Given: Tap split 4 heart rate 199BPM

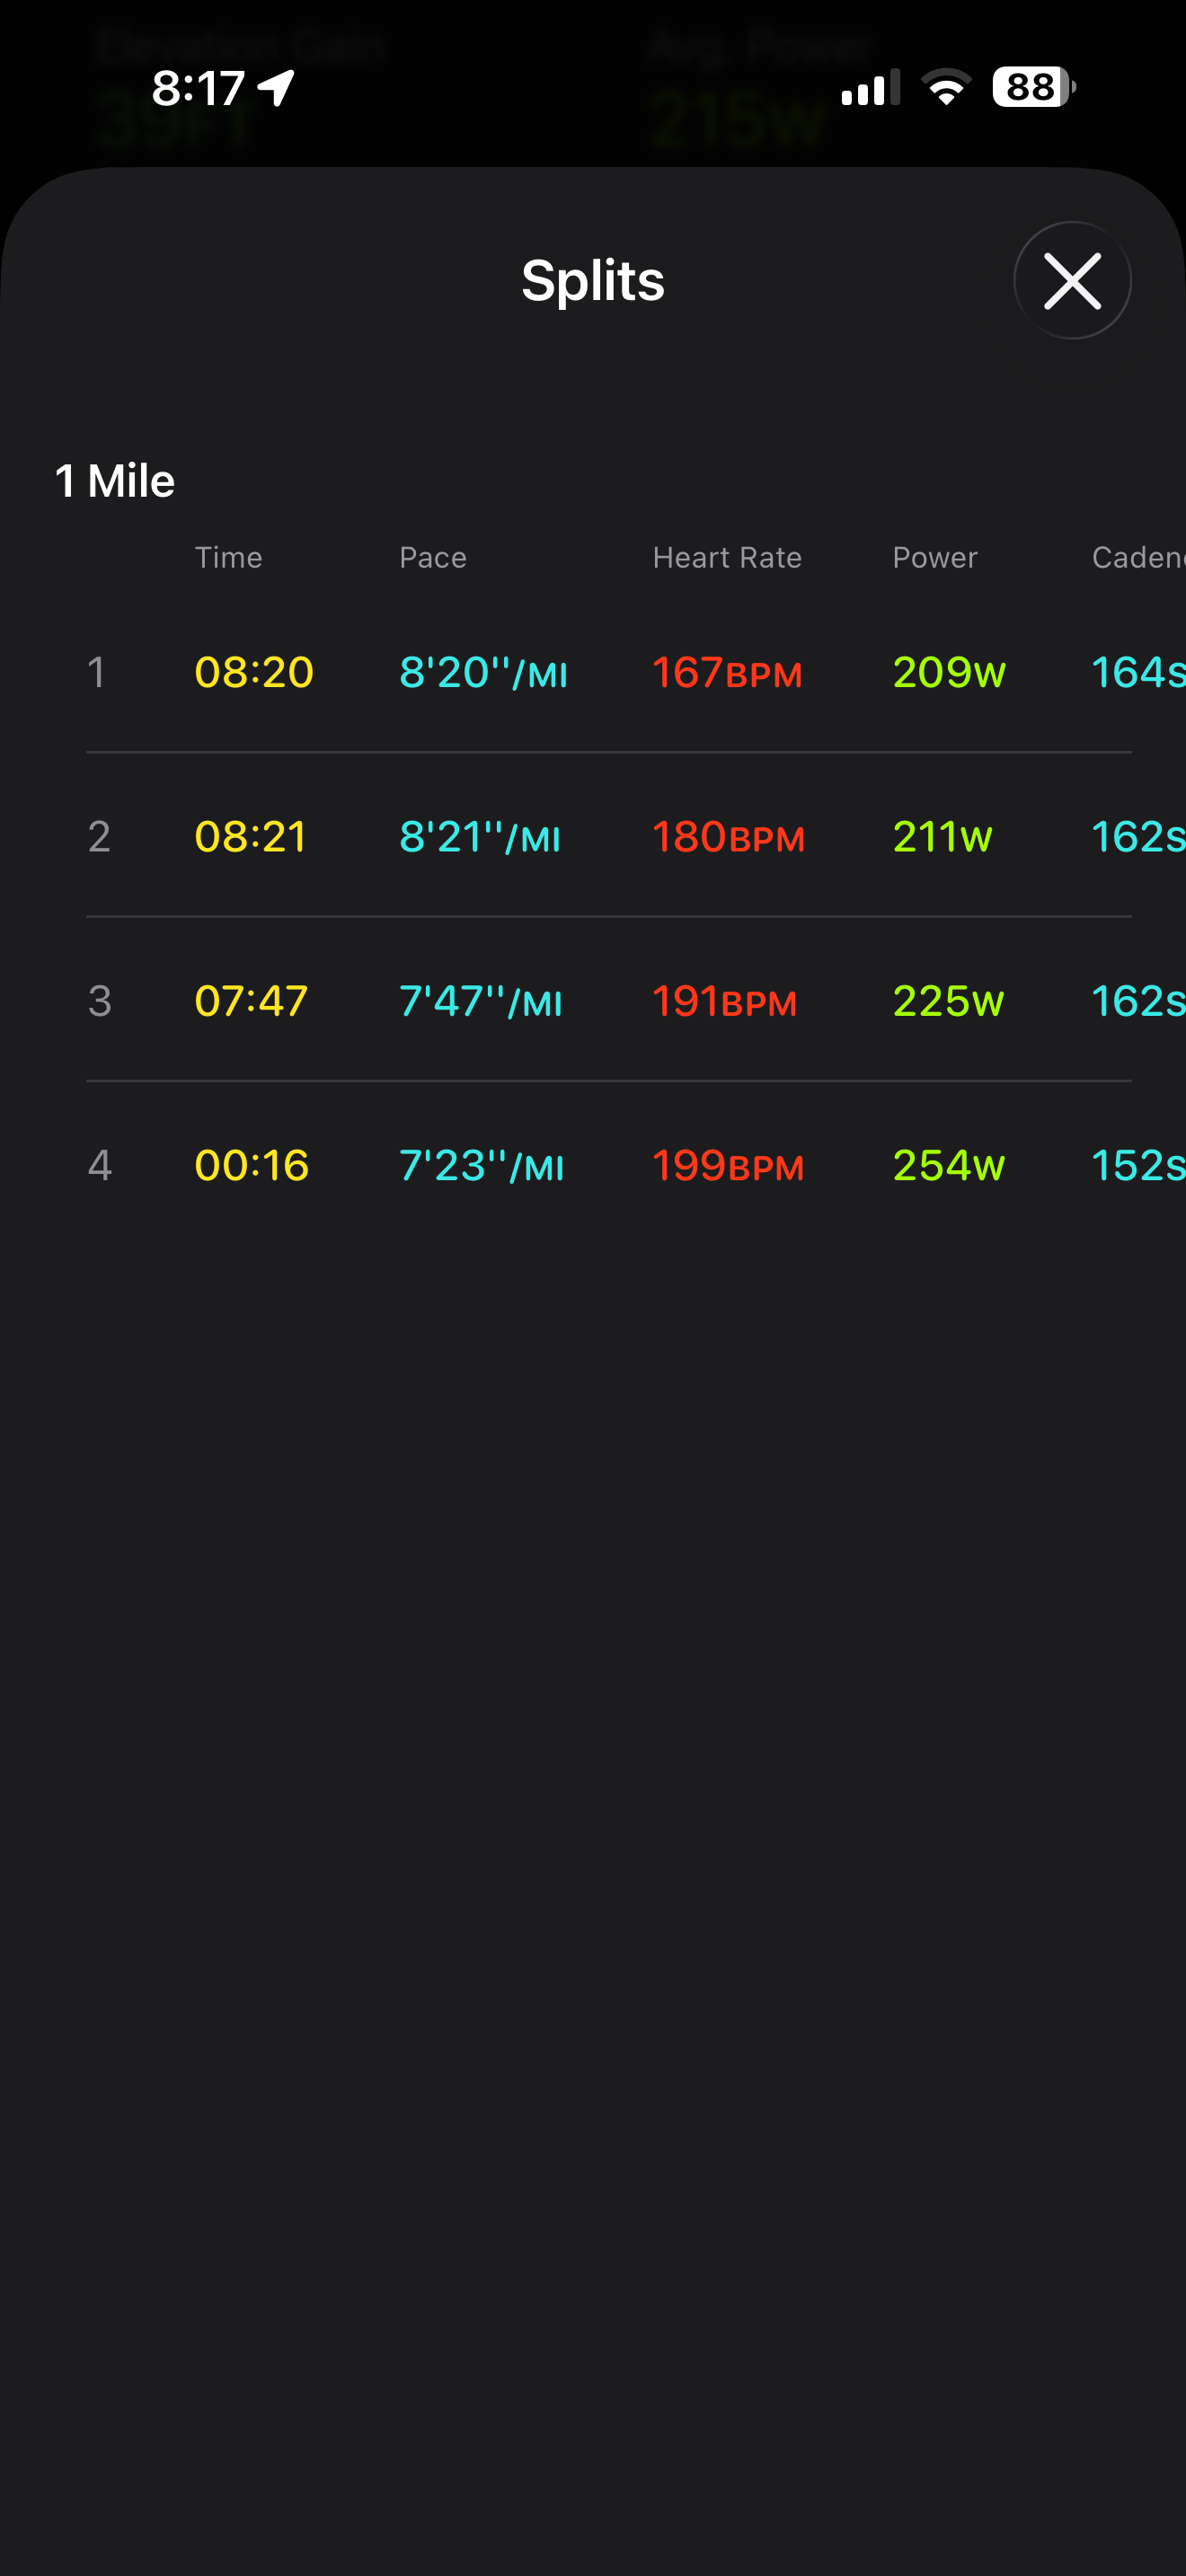Looking at the screenshot, I should [728, 1165].
